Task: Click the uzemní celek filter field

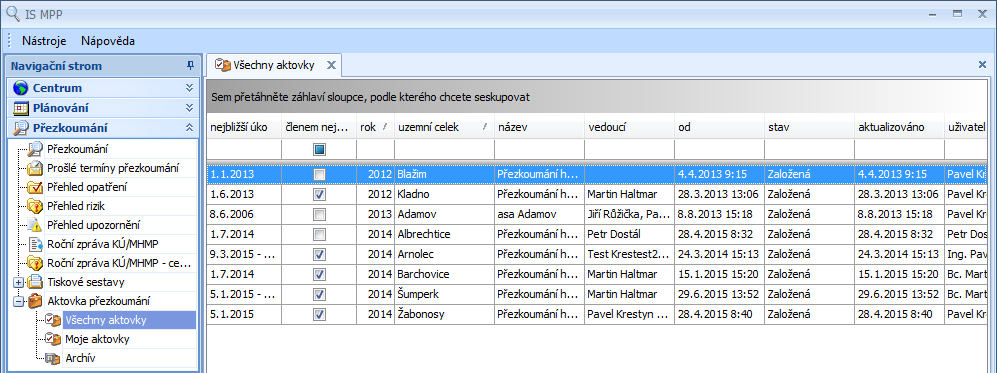Action: click(x=444, y=149)
